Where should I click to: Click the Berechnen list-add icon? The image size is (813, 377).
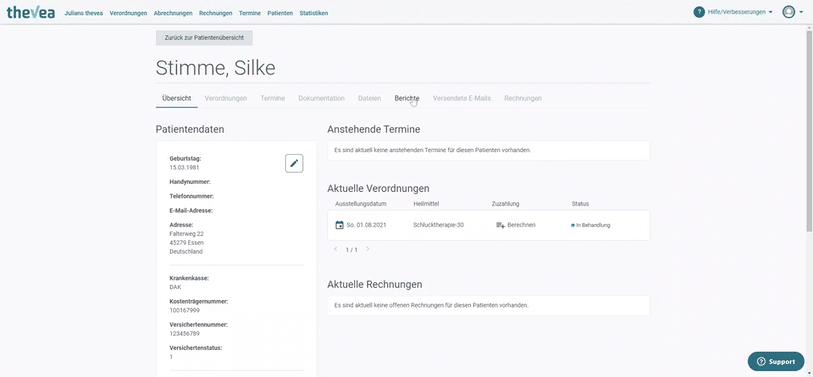500,225
